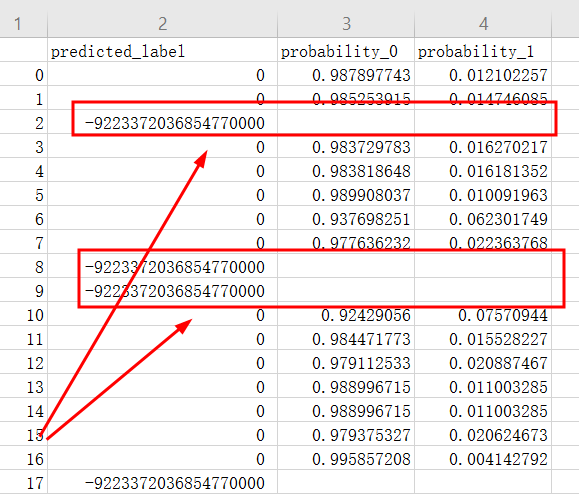
Task: Select cell with value 0.016270217
Action: pos(483,147)
